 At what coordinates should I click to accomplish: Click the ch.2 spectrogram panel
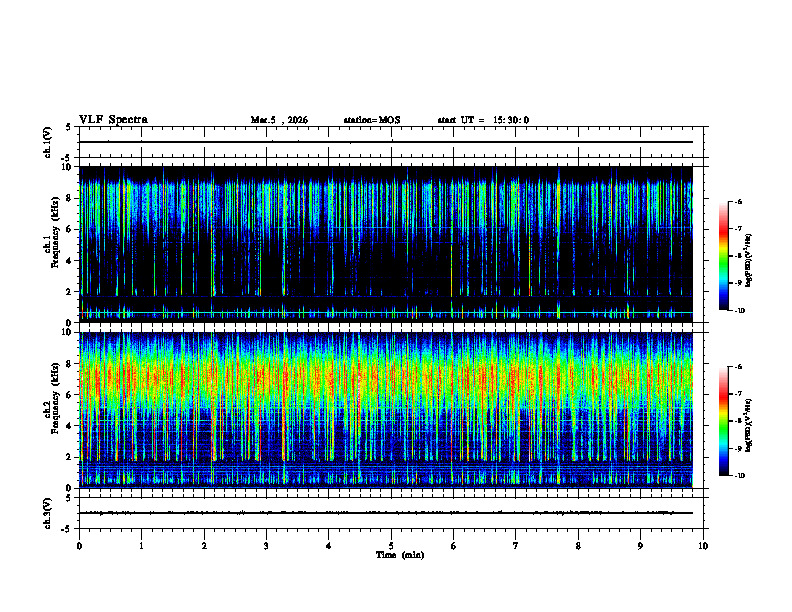386,410
